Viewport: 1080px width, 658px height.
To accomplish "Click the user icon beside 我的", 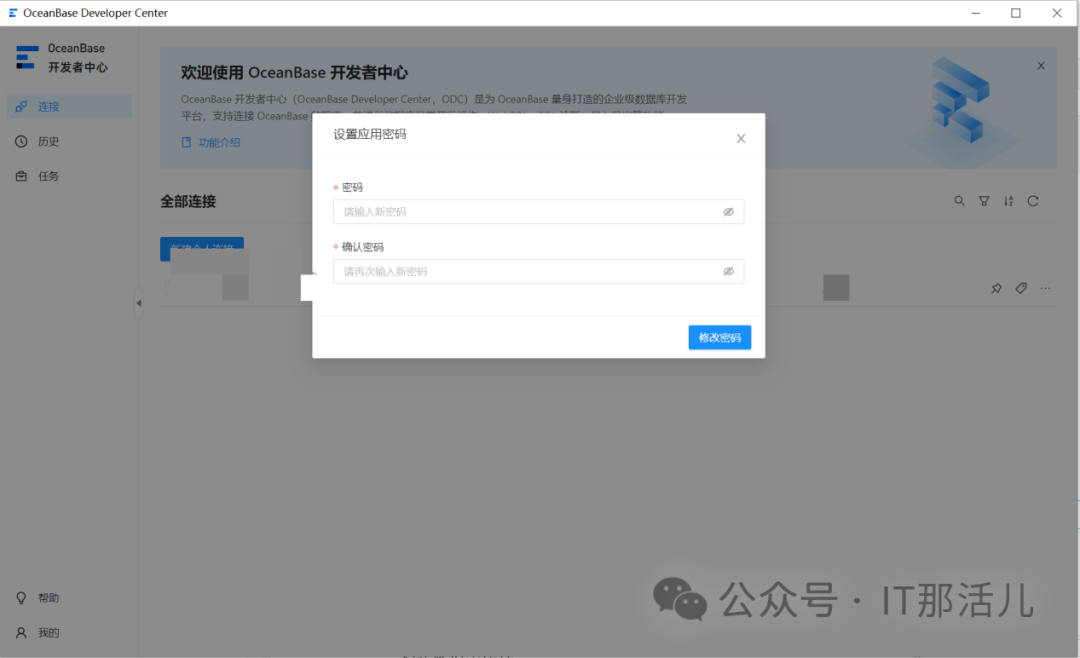I will [21, 633].
